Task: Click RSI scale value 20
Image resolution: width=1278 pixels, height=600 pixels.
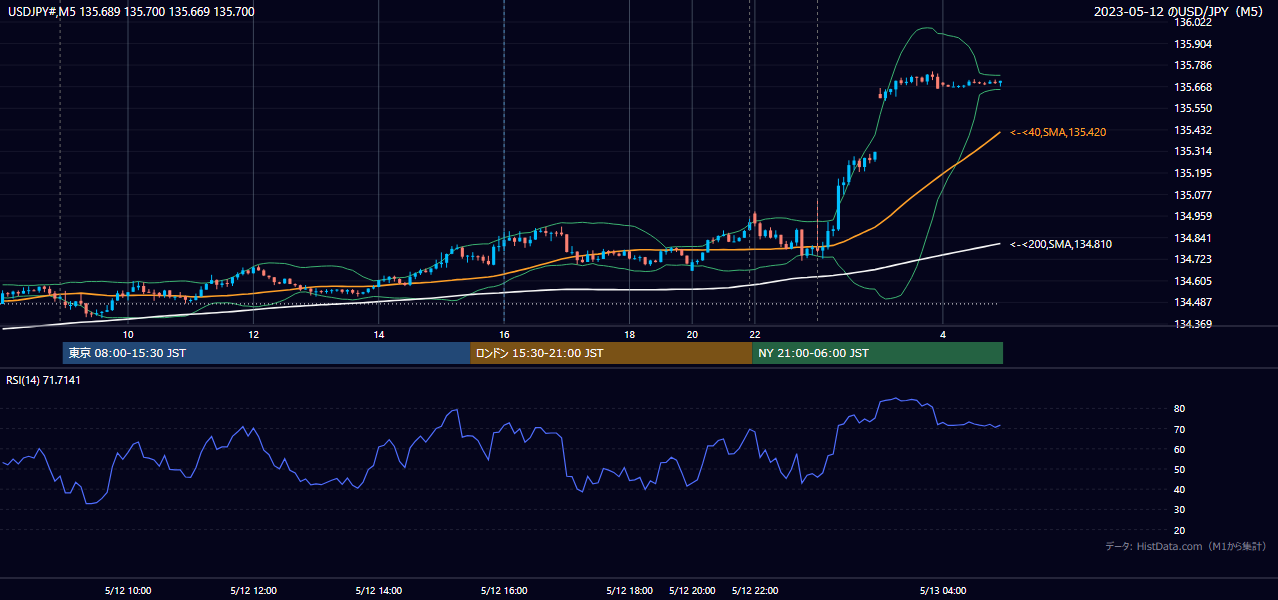Action: (x=1180, y=531)
